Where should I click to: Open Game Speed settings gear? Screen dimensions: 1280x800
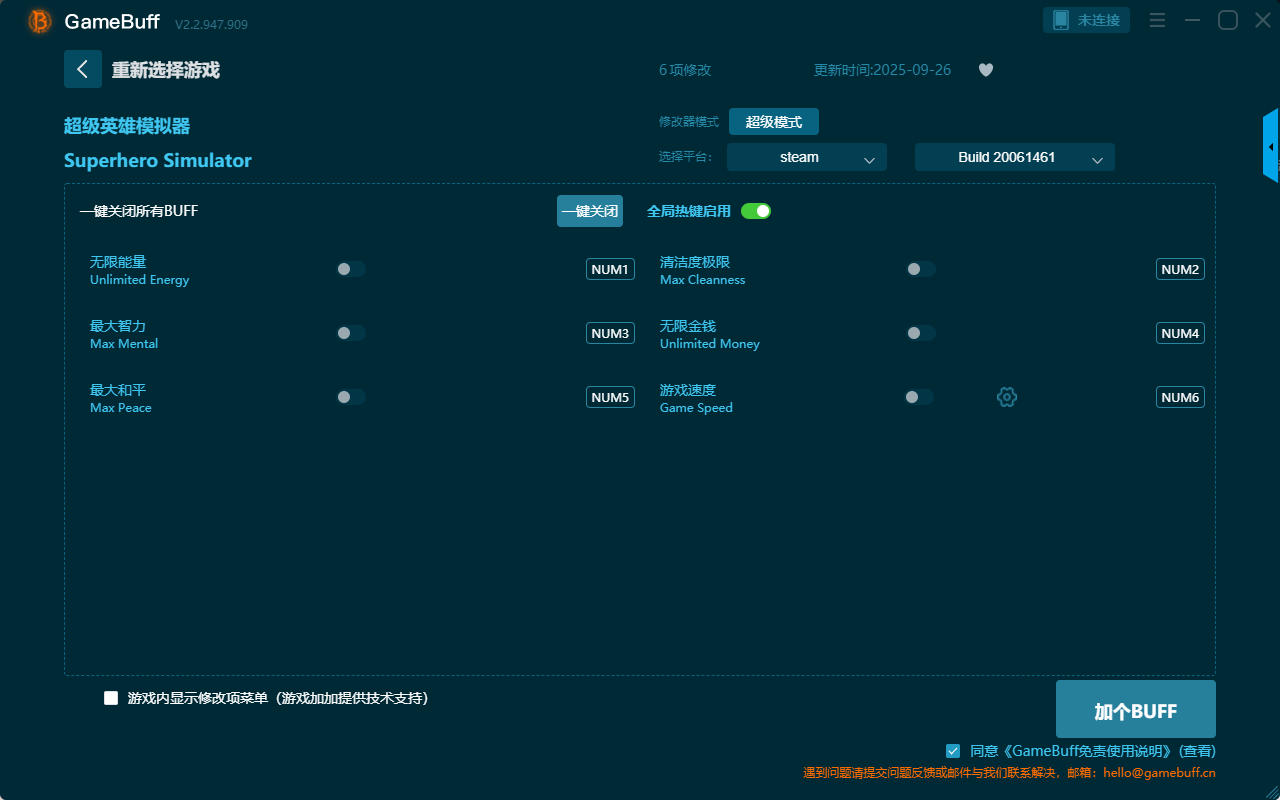click(x=1007, y=397)
